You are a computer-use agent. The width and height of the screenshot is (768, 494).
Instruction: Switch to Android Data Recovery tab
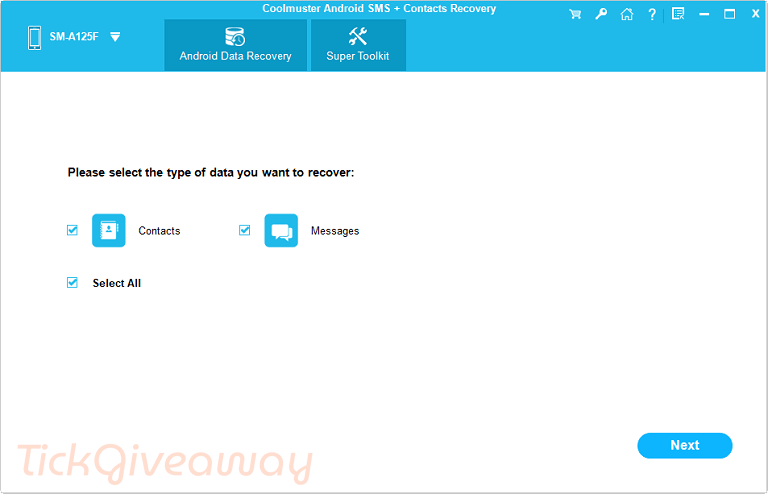click(x=236, y=45)
